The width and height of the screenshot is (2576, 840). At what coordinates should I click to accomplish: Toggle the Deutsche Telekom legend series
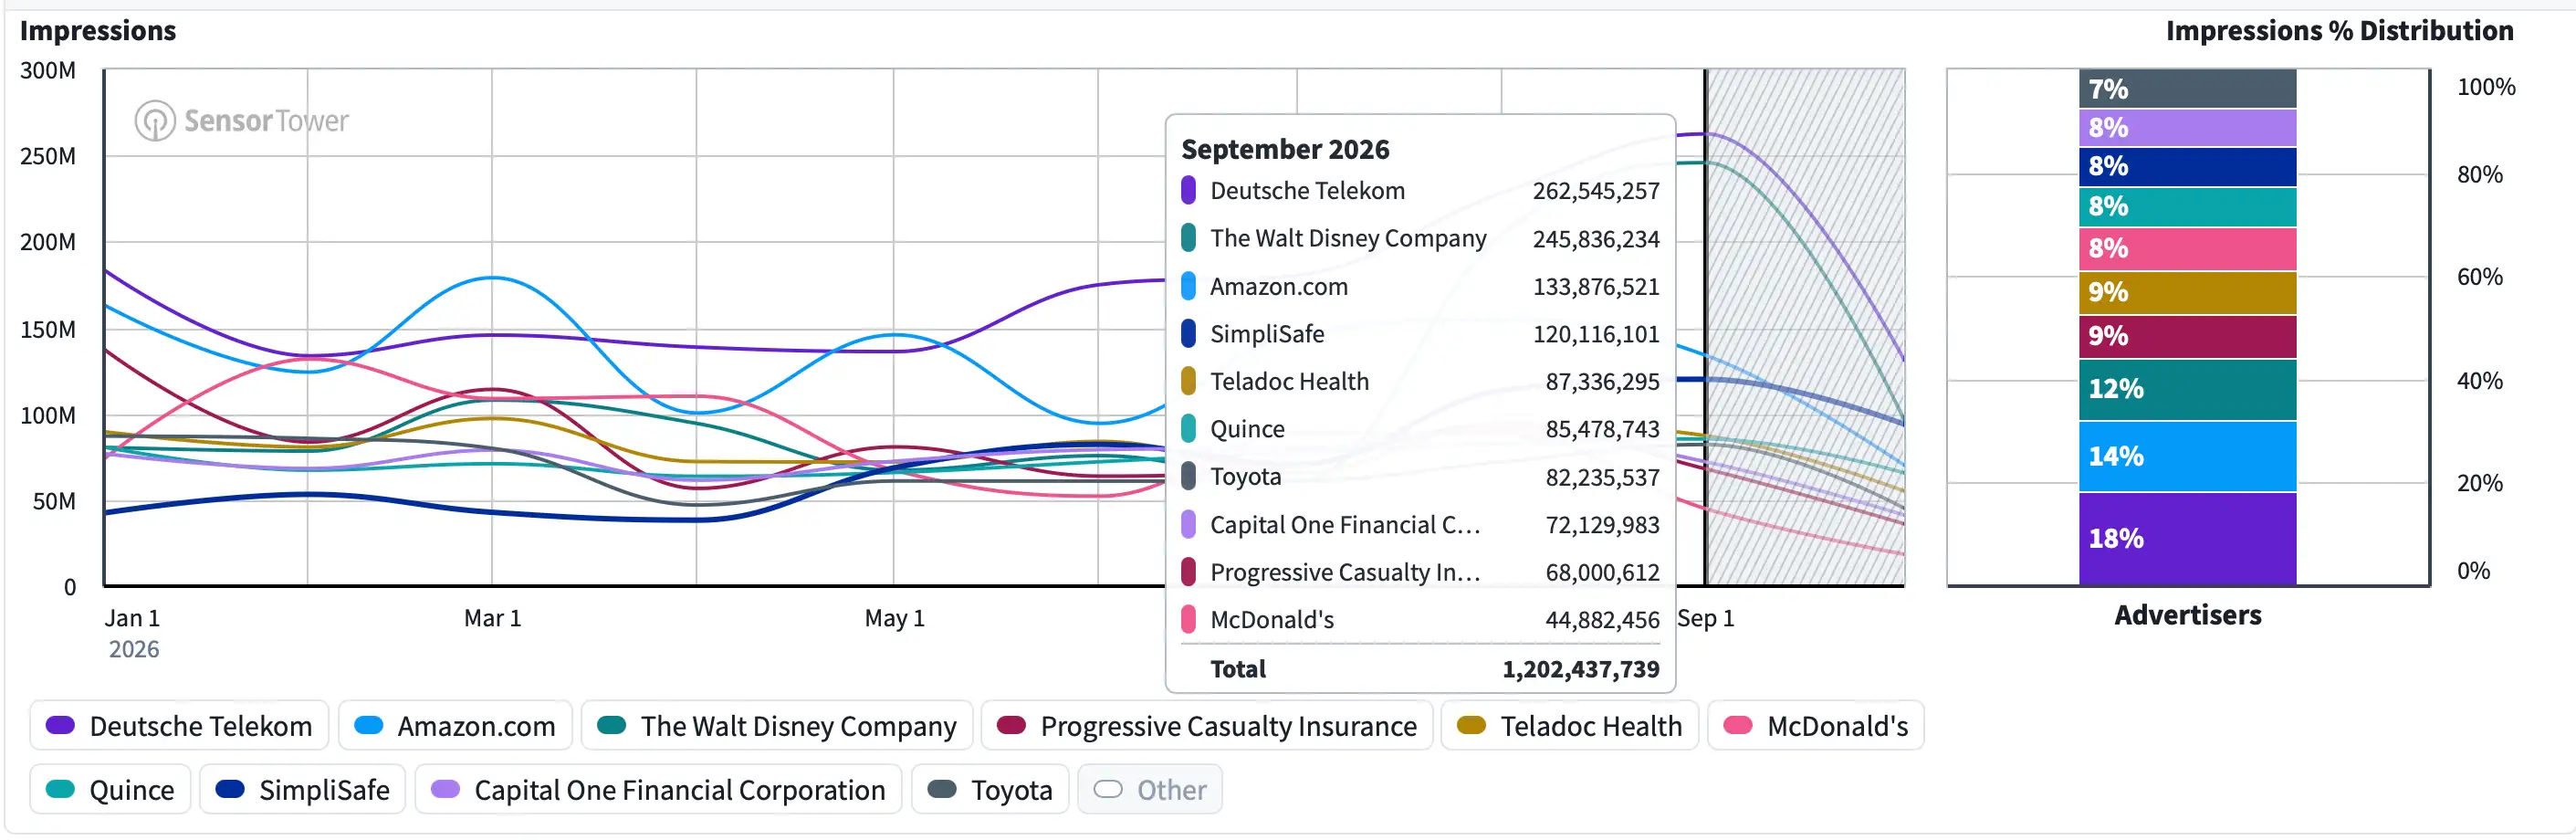click(179, 726)
